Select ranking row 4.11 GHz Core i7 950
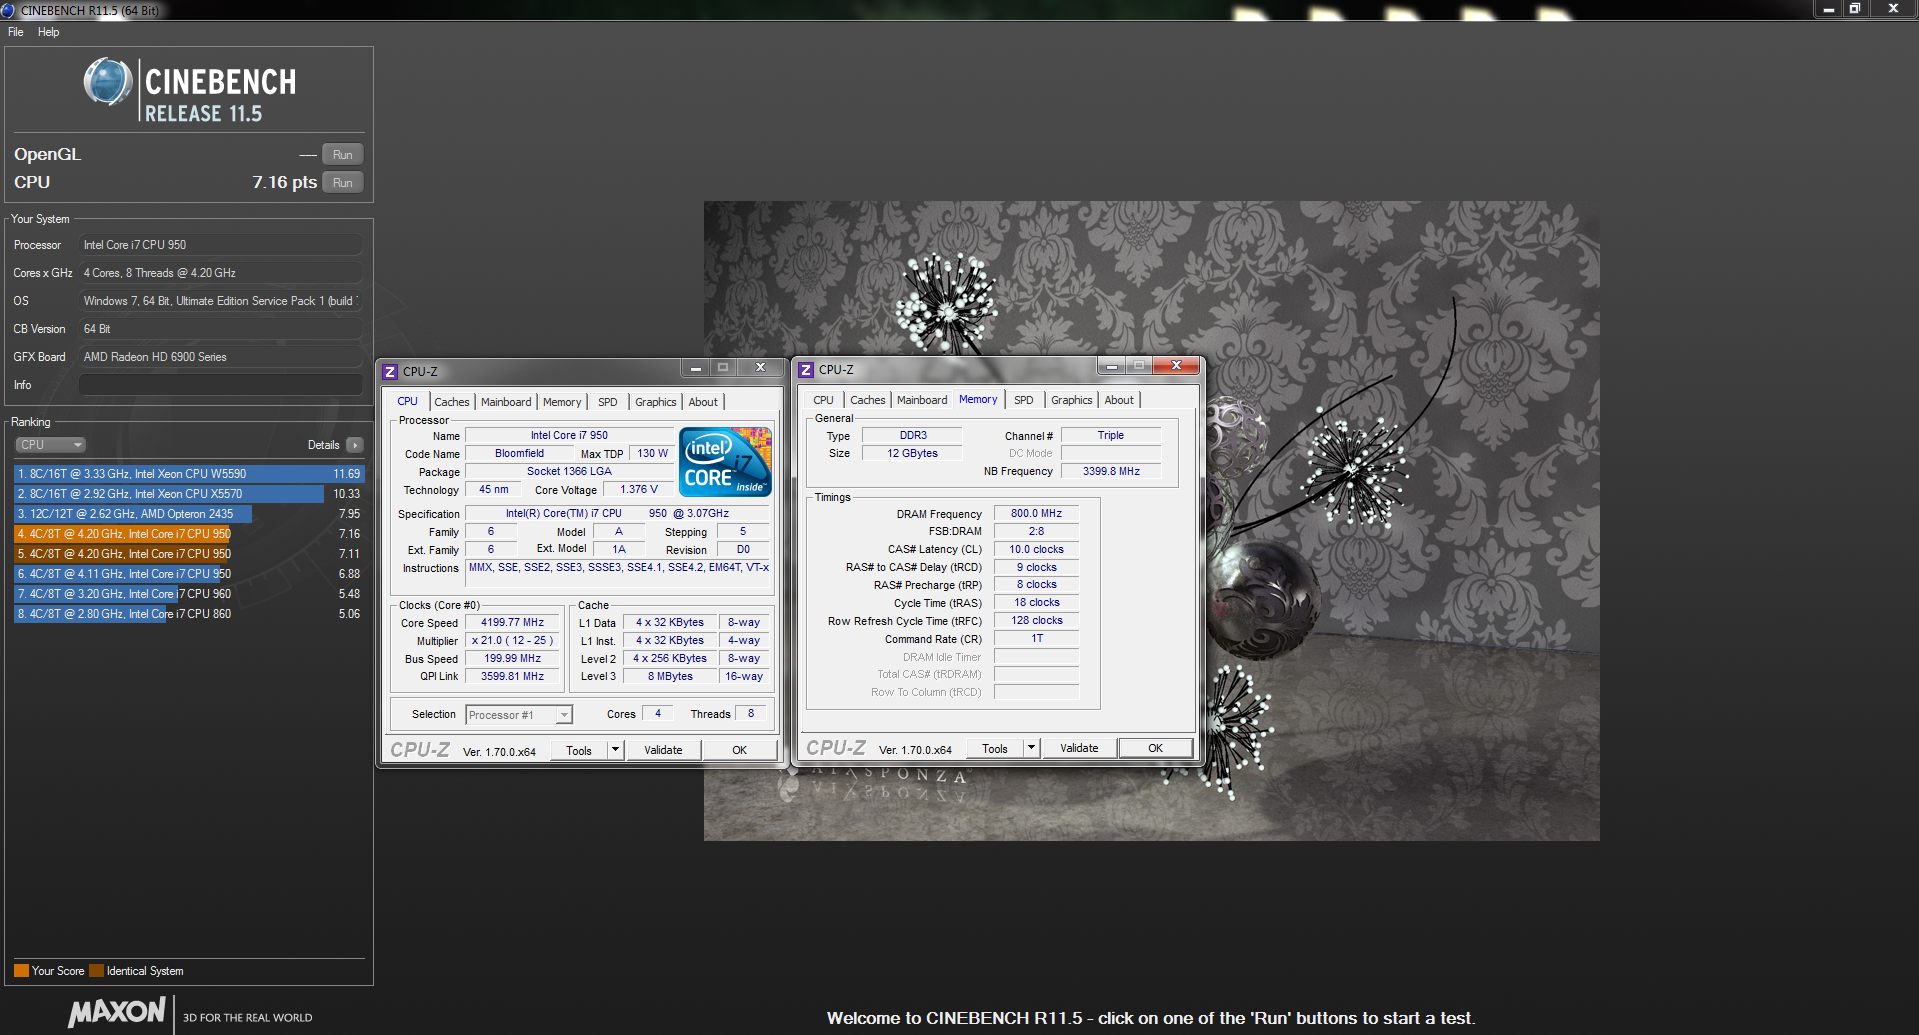The height and width of the screenshot is (1035, 1919). (189, 574)
